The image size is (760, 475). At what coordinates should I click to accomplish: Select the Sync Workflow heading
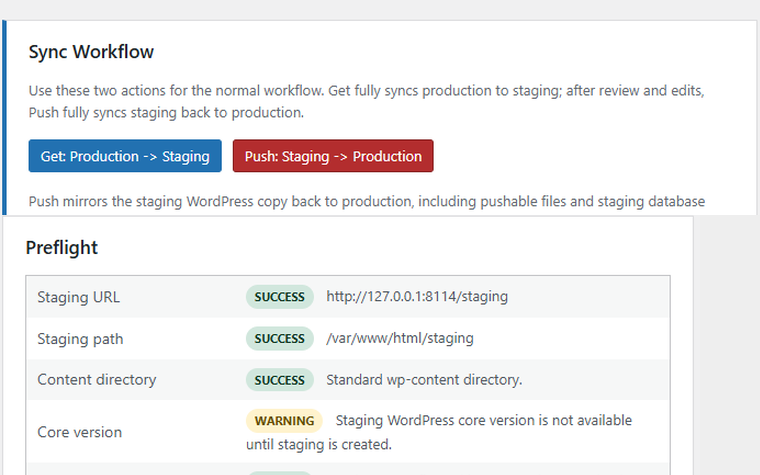(91, 52)
